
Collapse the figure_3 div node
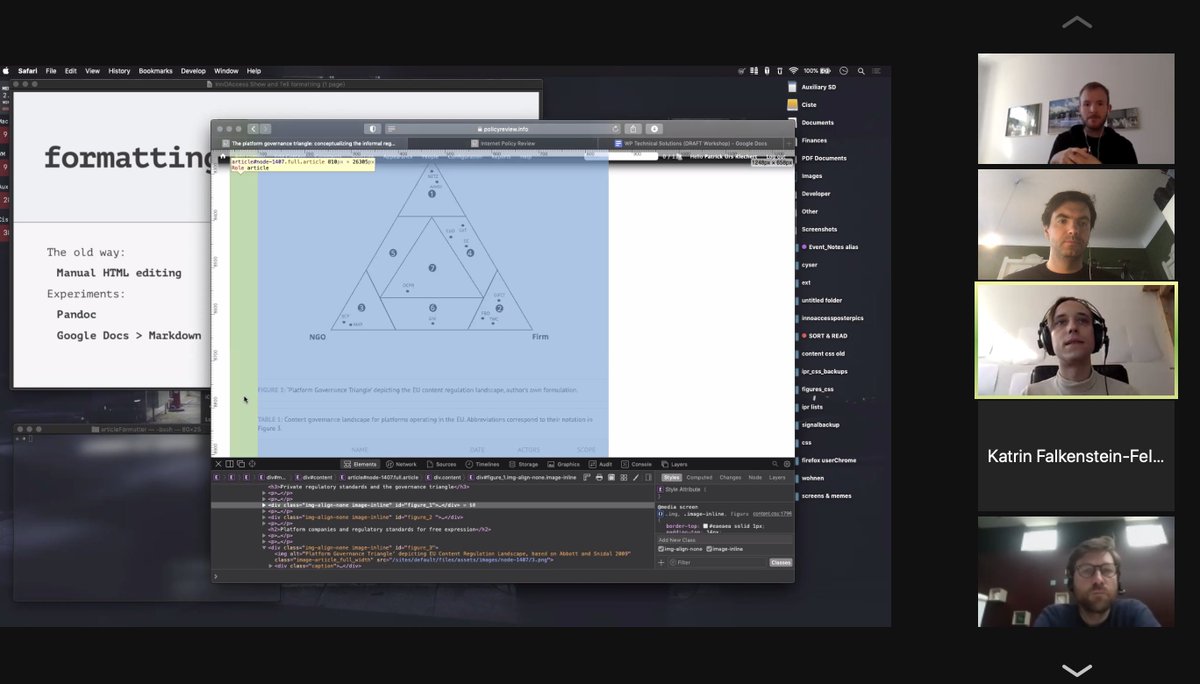264,548
